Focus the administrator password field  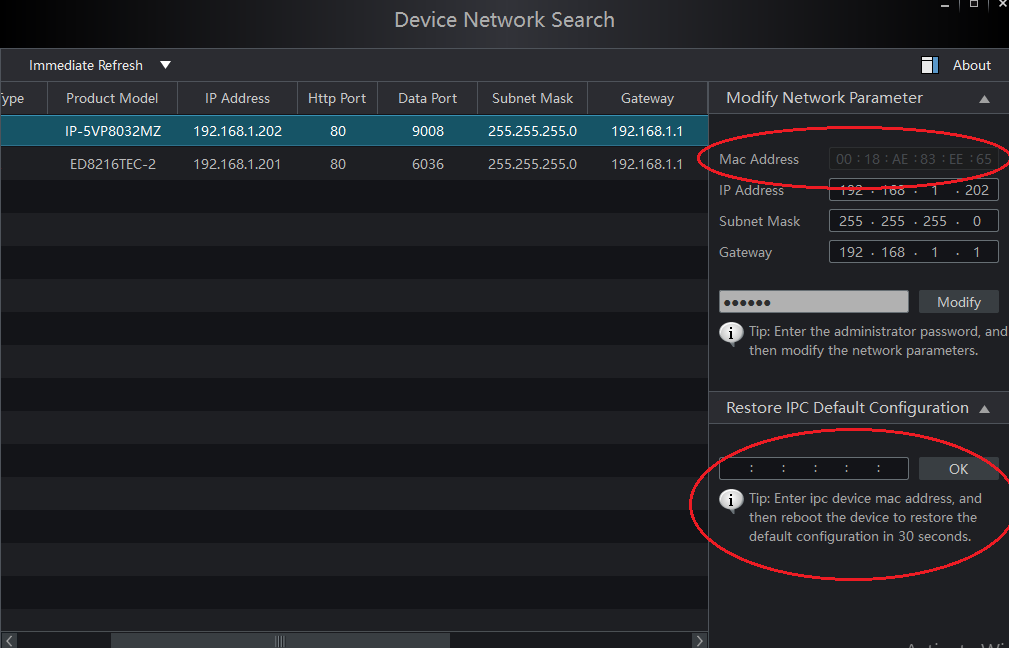coord(813,302)
